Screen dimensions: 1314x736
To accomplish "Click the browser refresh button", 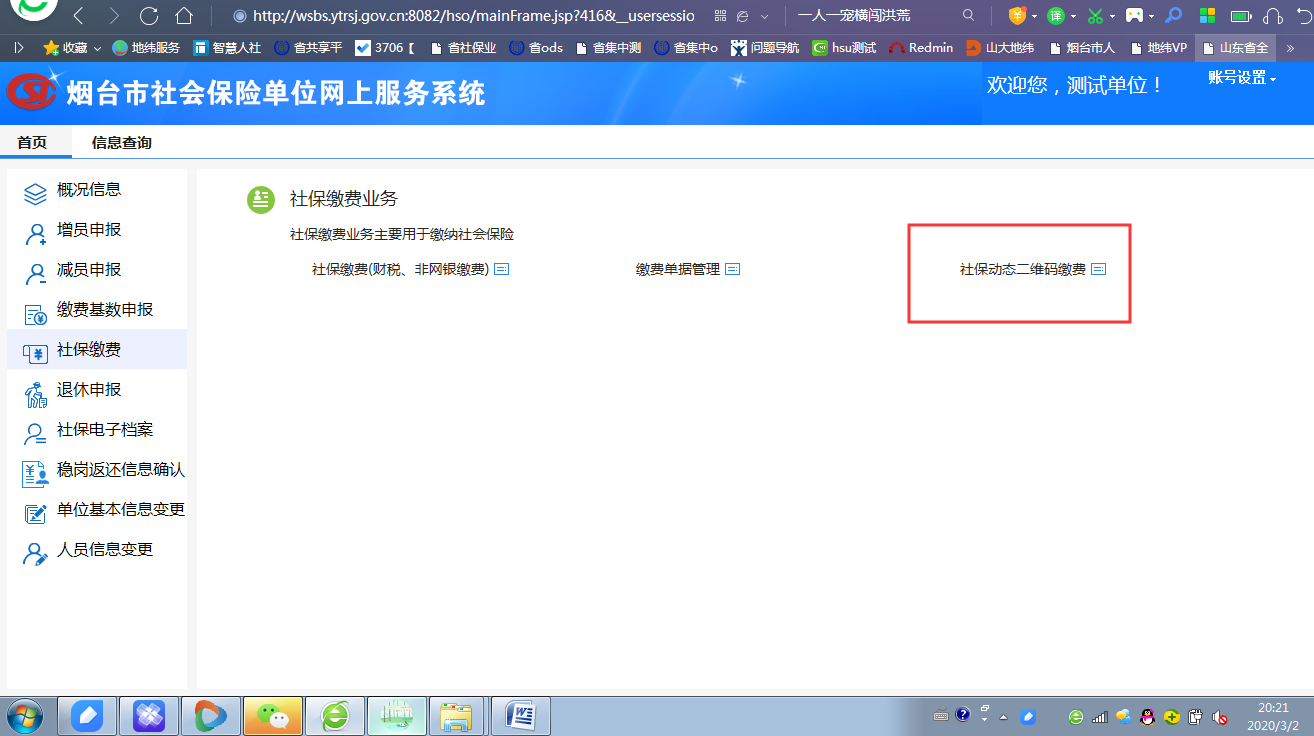I will pyautogui.click(x=149, y=16).
